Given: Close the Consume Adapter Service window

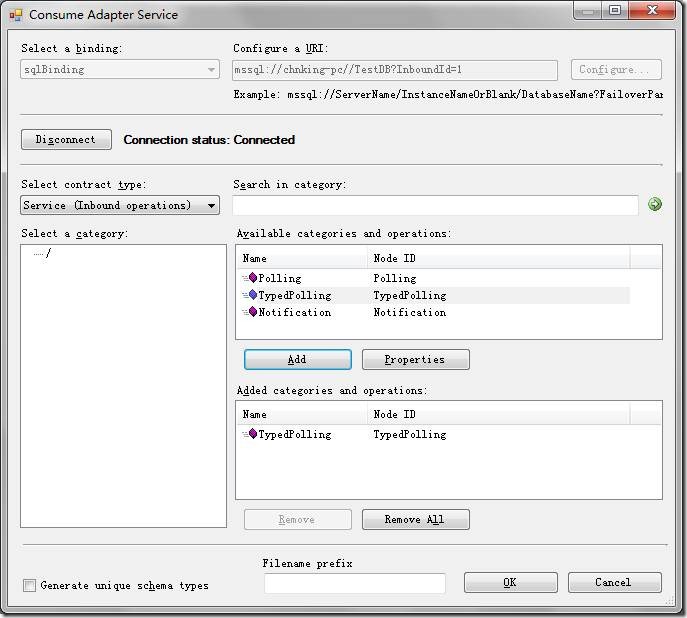Looking at the screenshot, I should 652,10.
